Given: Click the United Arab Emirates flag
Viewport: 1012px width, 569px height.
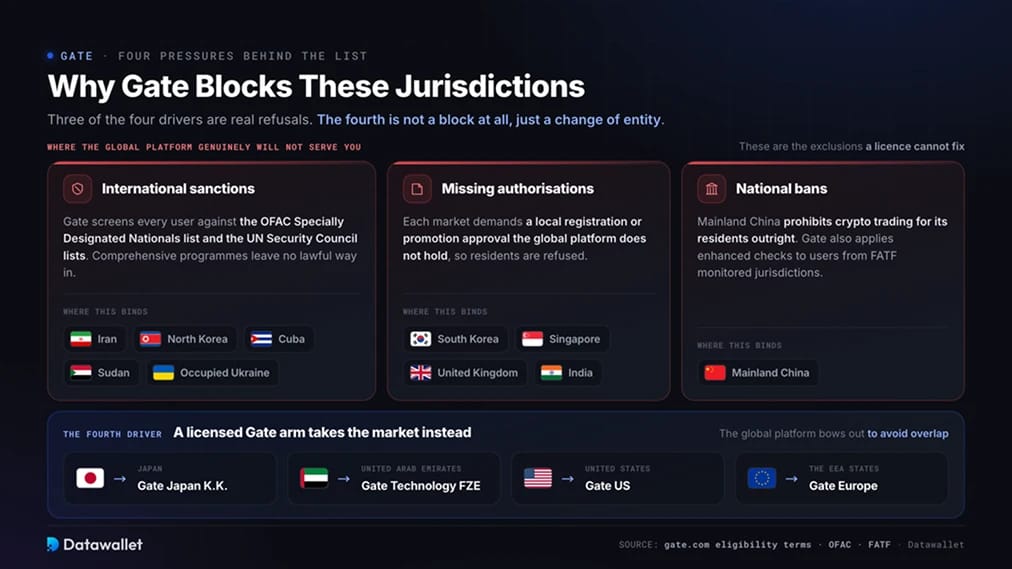Looking at the screenshot, I should (x=314, y=478).
